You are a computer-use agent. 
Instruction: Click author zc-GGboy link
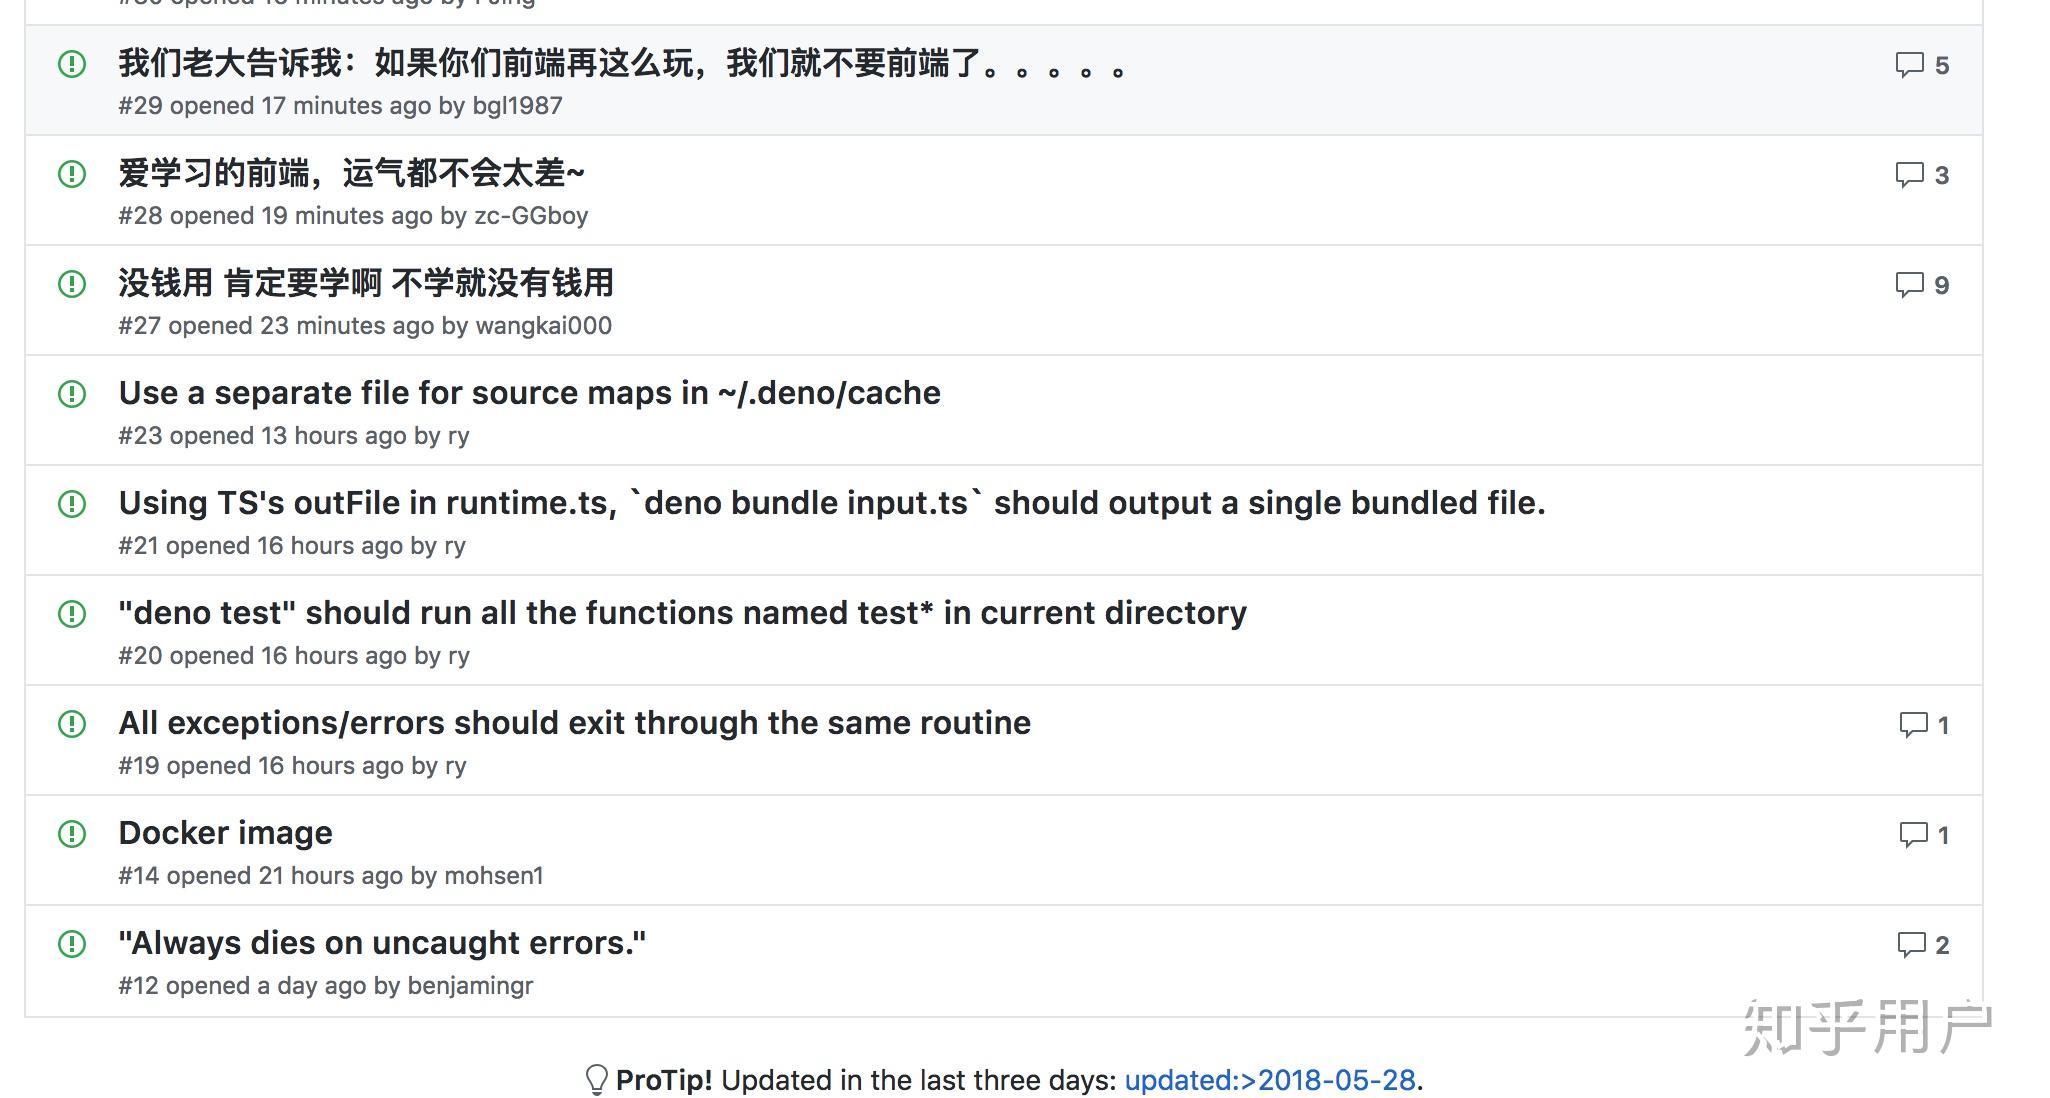coord(531,216)
